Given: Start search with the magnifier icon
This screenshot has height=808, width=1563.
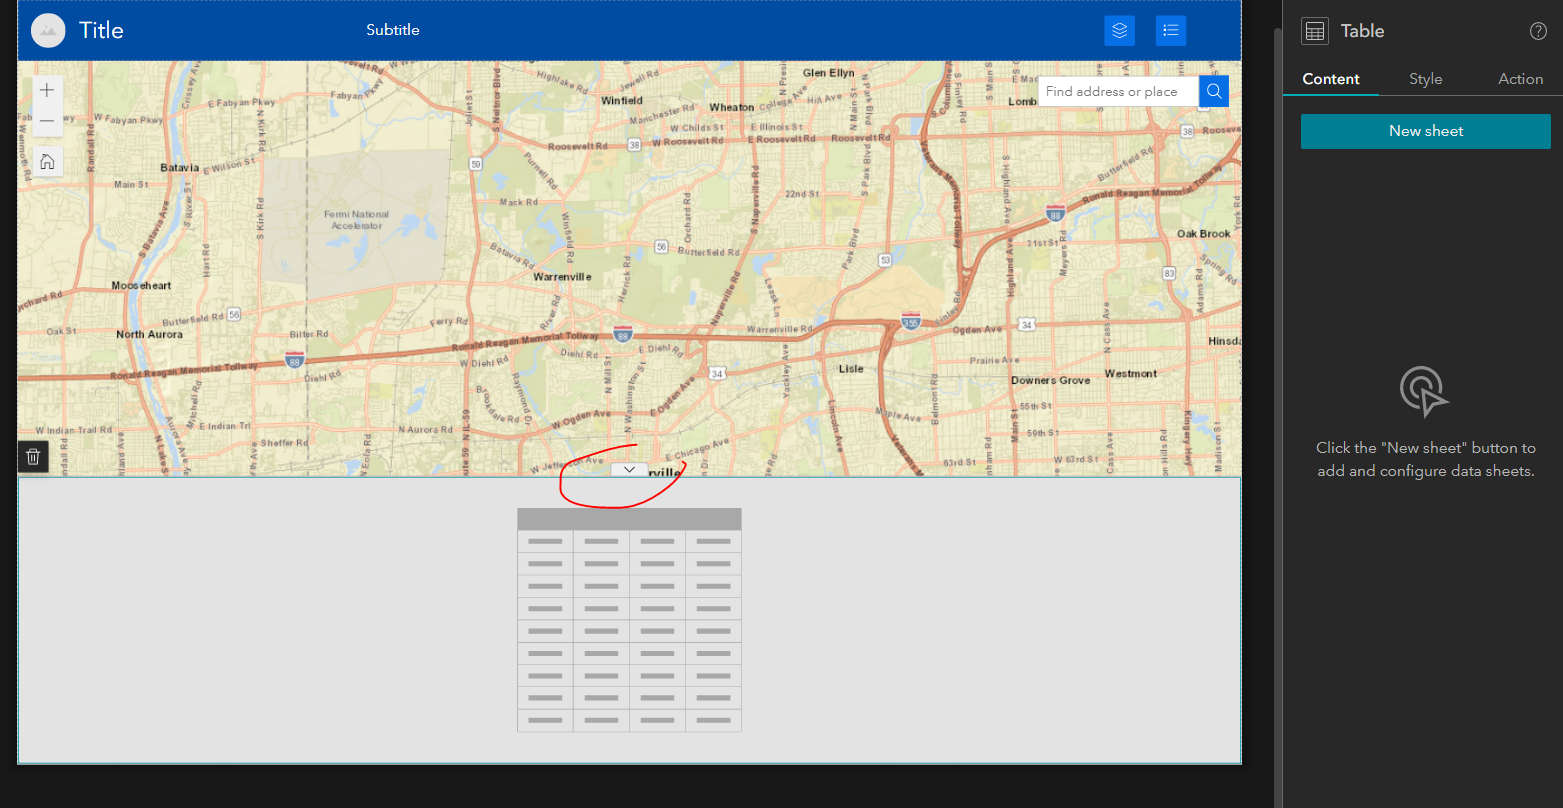Looking at the screenshot, I should 1213,91.
